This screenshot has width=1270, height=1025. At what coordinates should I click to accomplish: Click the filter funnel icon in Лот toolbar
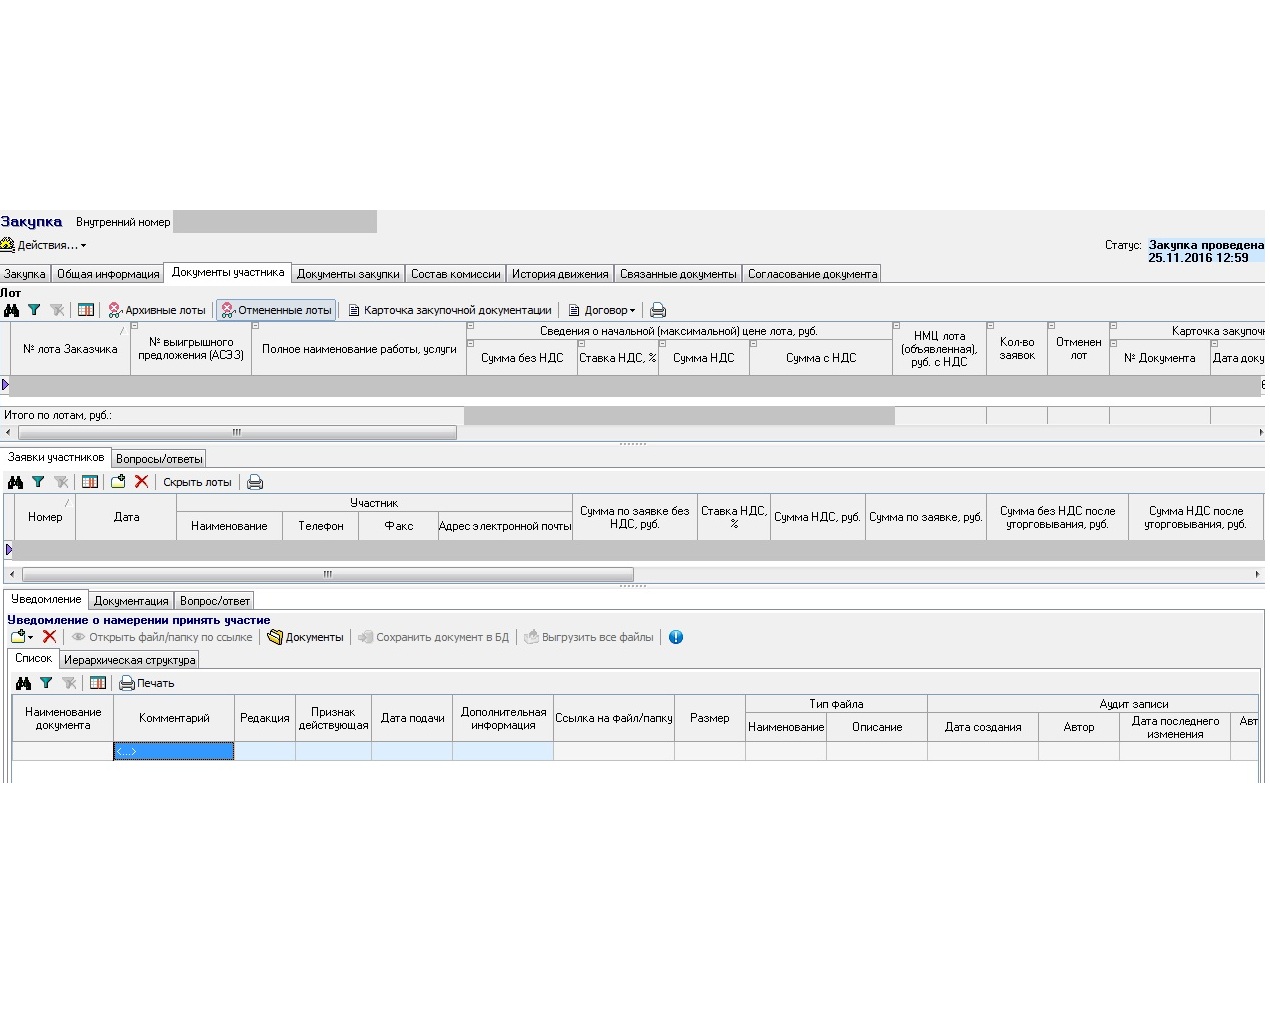coord(34,310)
